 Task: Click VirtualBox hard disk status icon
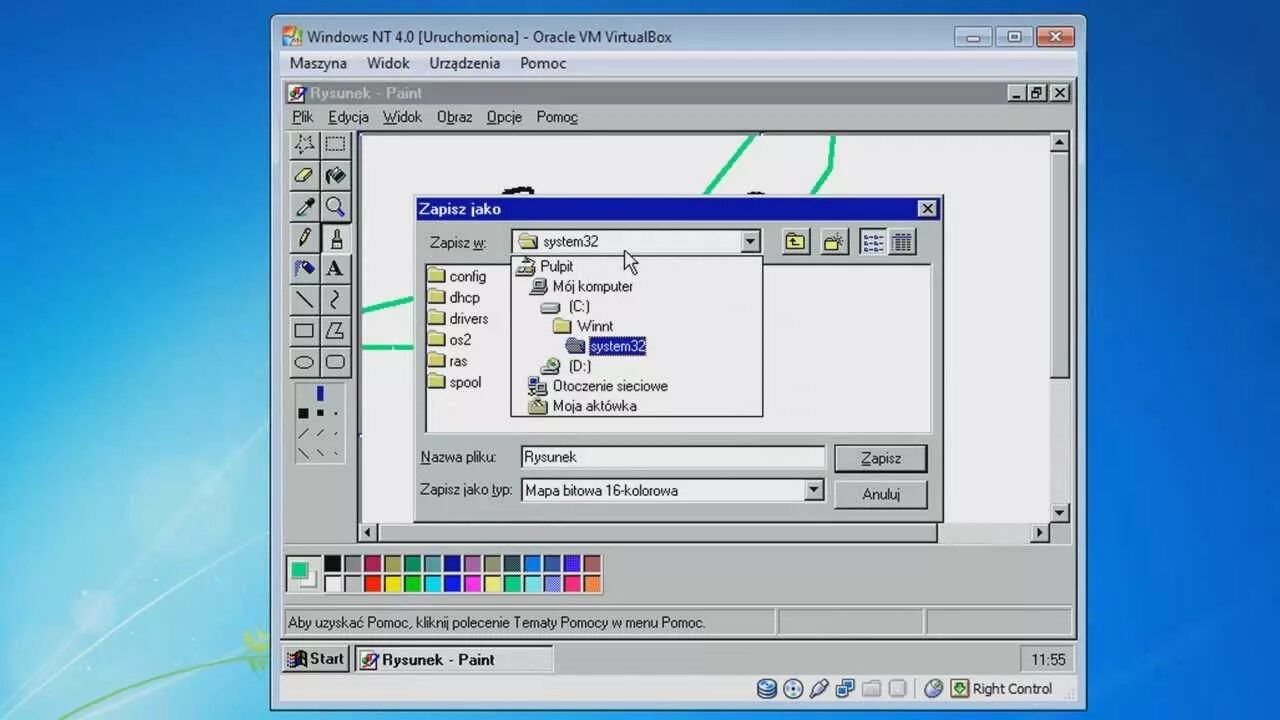[x=767, y=688]
